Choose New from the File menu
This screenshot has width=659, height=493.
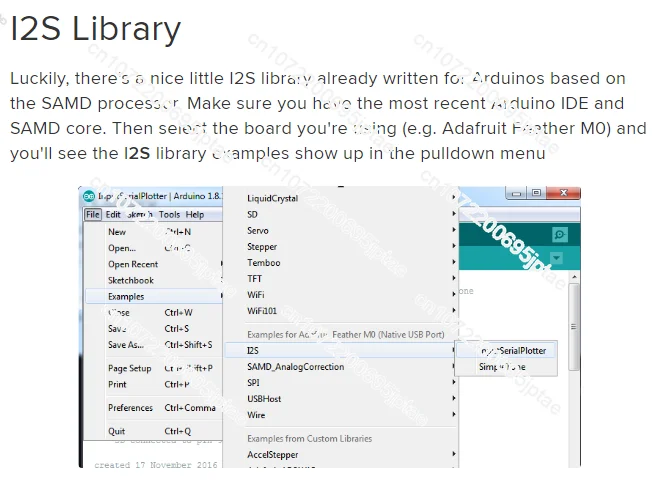(x=153, y=232)
